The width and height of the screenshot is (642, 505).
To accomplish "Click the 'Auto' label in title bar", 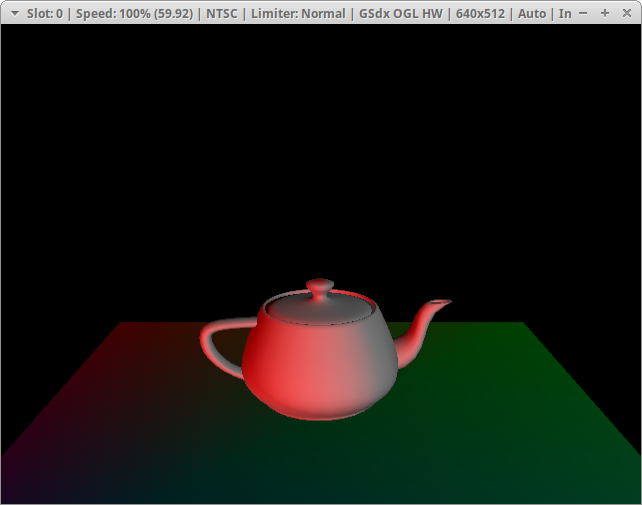I will [532, 13].
